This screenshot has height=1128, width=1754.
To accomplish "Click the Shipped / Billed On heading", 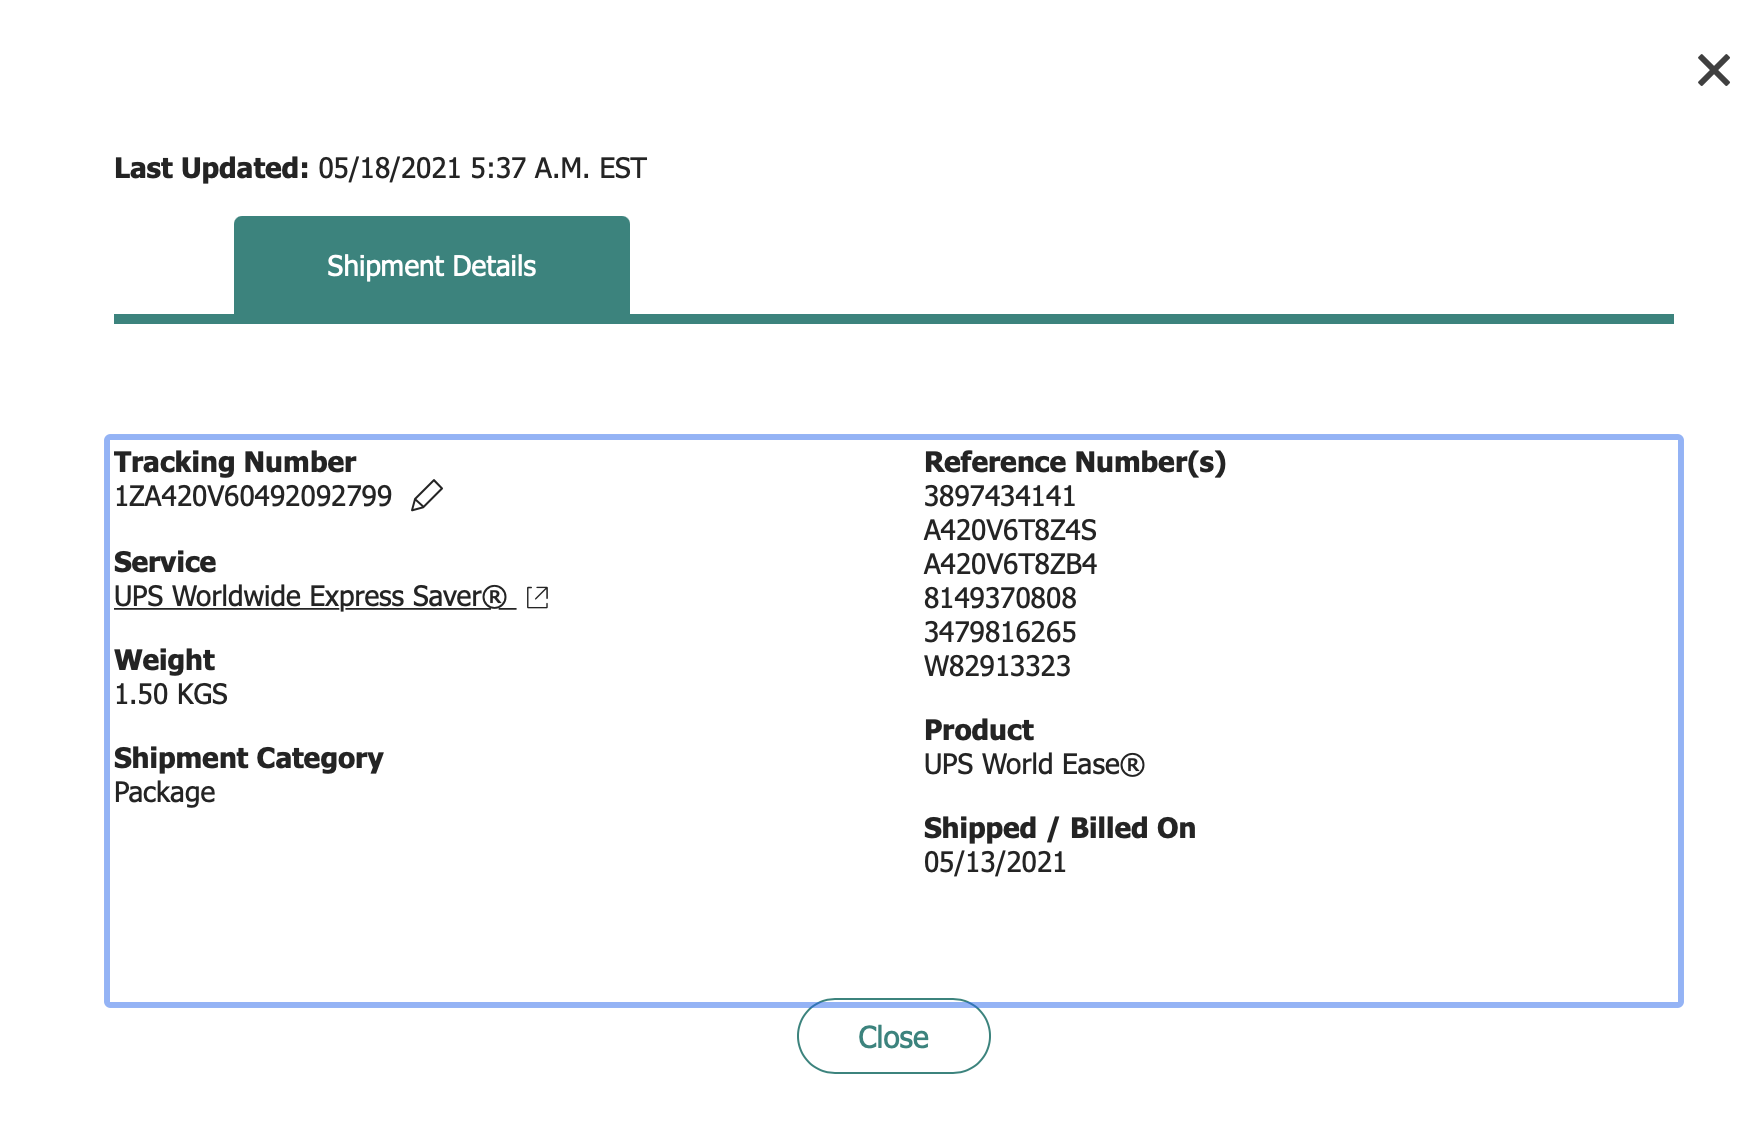I will coord(1060,828).
